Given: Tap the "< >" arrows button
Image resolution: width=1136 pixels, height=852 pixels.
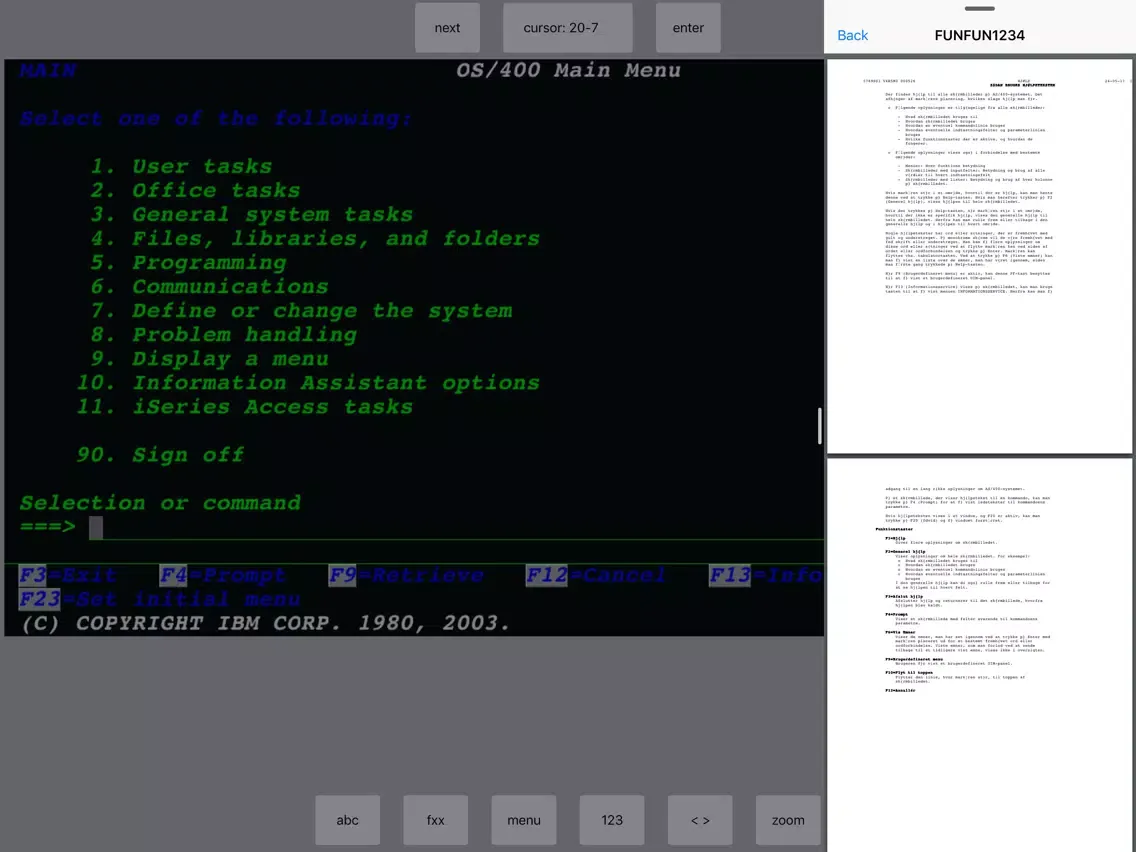Looking at the screenshot, I should [x=700, y=820].
